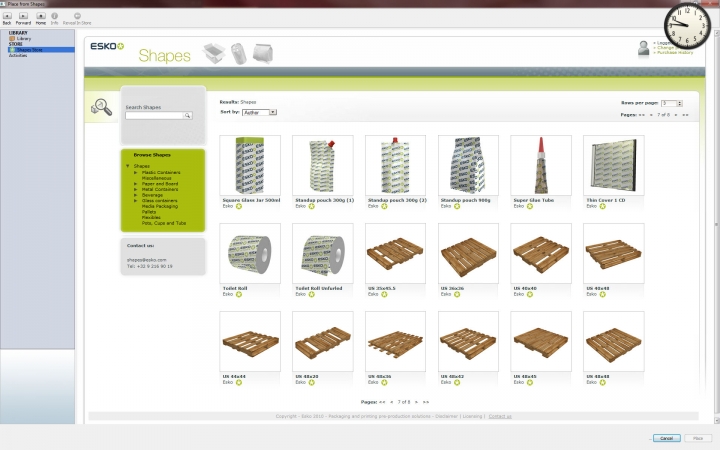Expand the Paper and Board category
This screenshot has height=450, width=720.
135,183
